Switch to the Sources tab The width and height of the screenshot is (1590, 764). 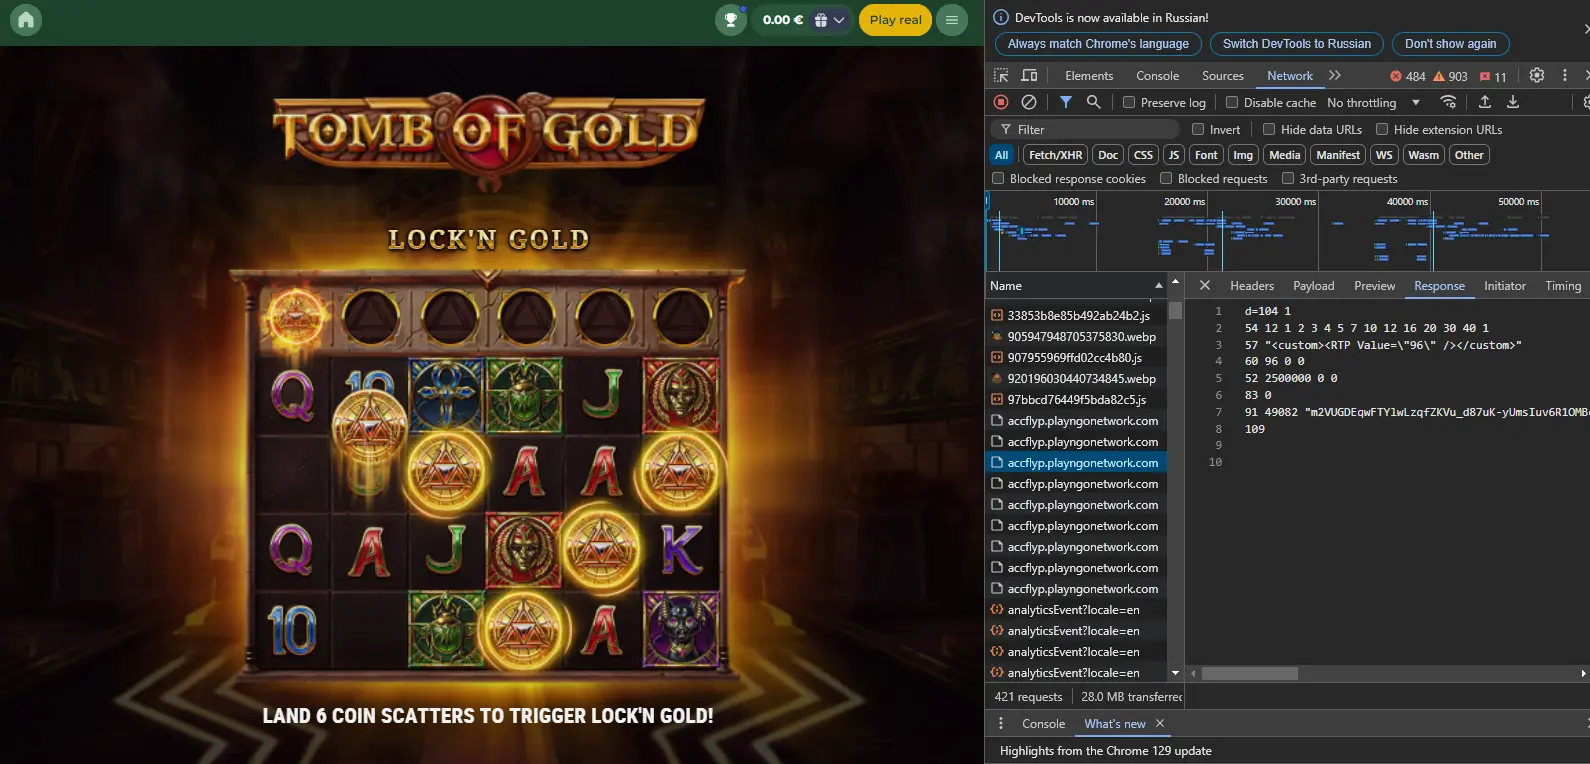click(1222, 76)
